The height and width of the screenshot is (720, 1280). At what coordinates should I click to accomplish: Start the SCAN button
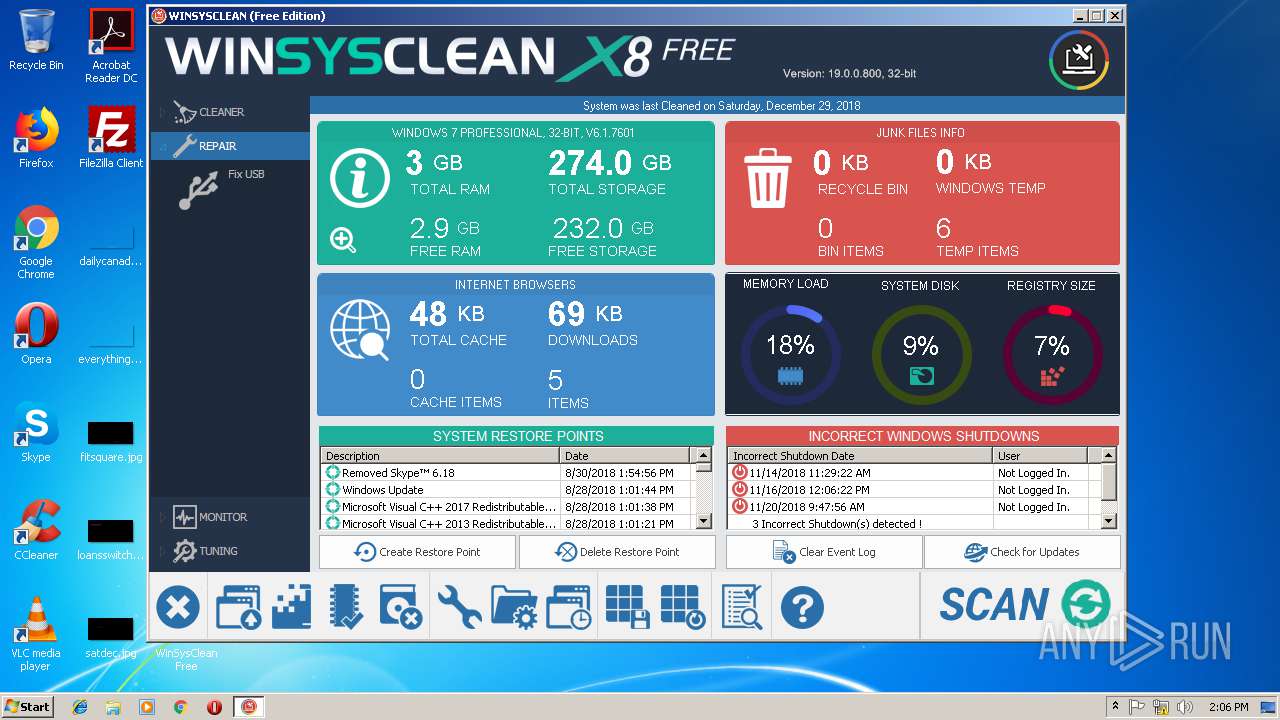1022,604
